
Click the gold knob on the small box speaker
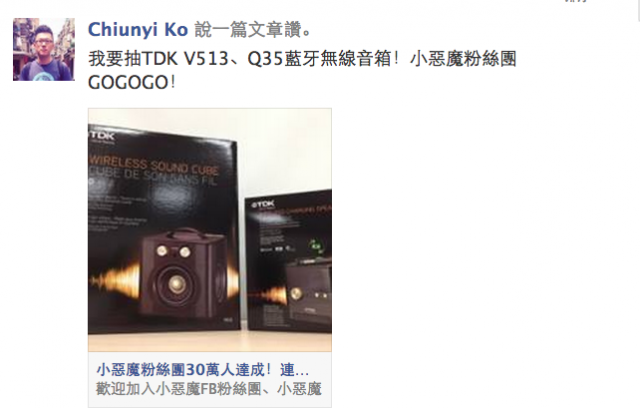pos(296,293)
